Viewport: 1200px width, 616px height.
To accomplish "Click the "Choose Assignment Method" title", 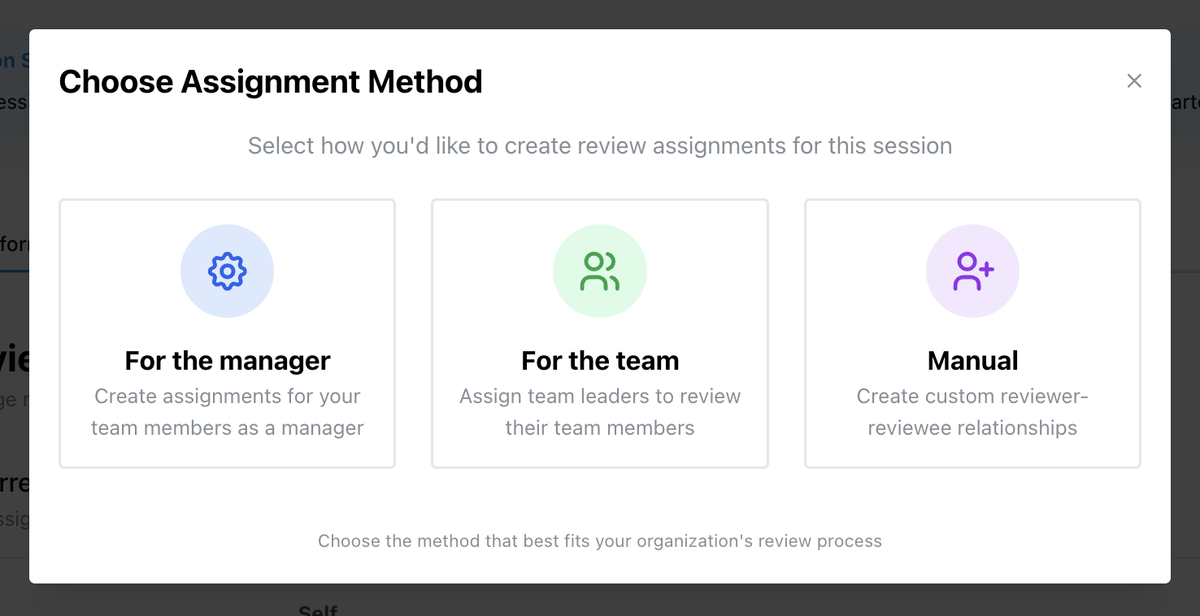I will (x=271, y=81).
